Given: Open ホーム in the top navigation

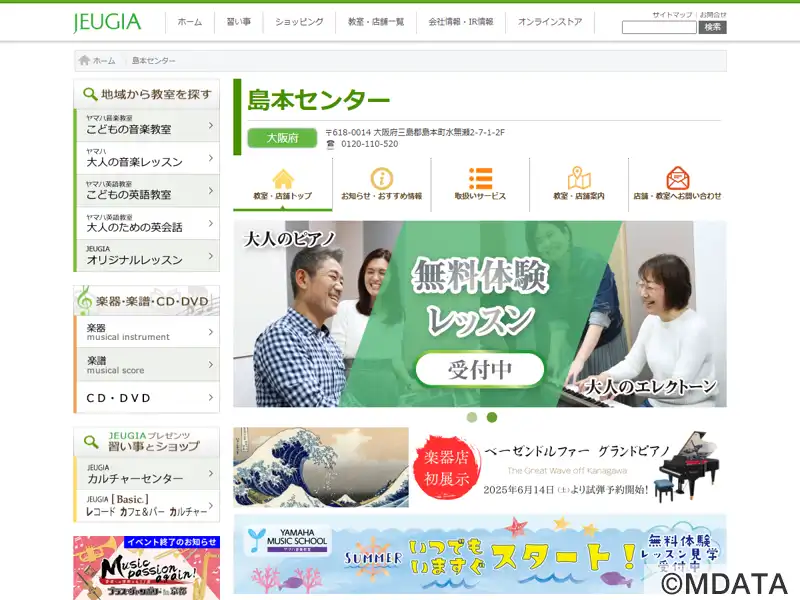Looking at the screenshot, I should tap(190, 22).
